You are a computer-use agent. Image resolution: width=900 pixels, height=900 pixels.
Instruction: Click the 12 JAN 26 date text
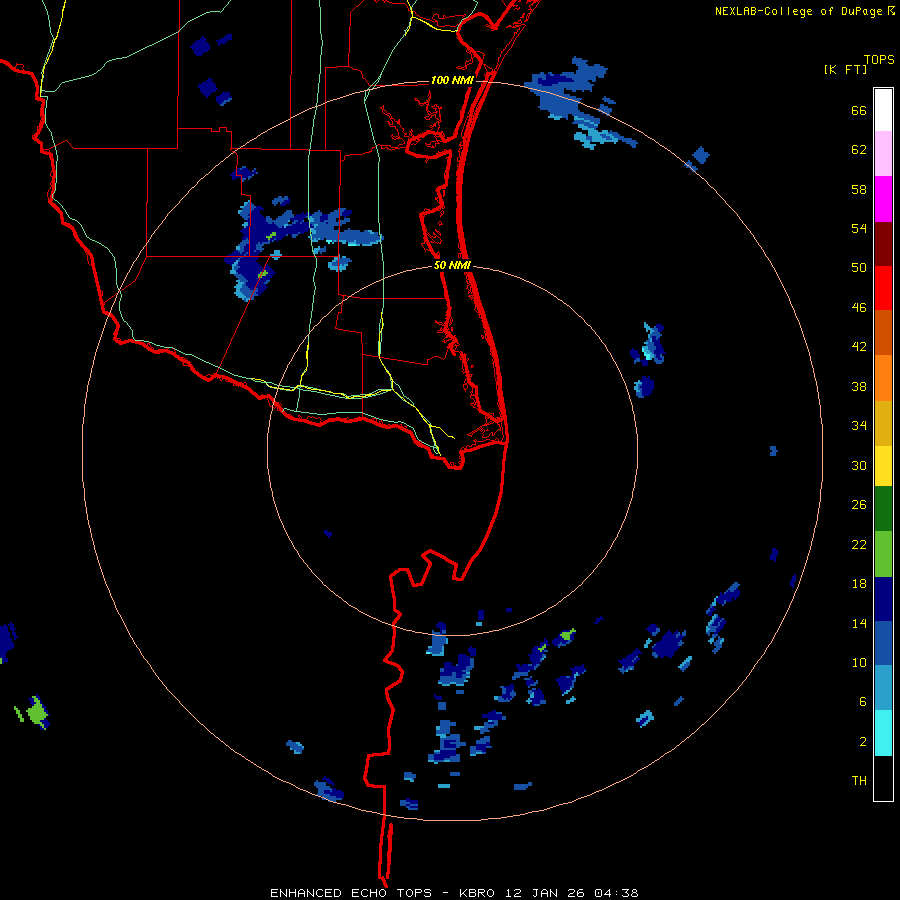click(x=546, y=893)
